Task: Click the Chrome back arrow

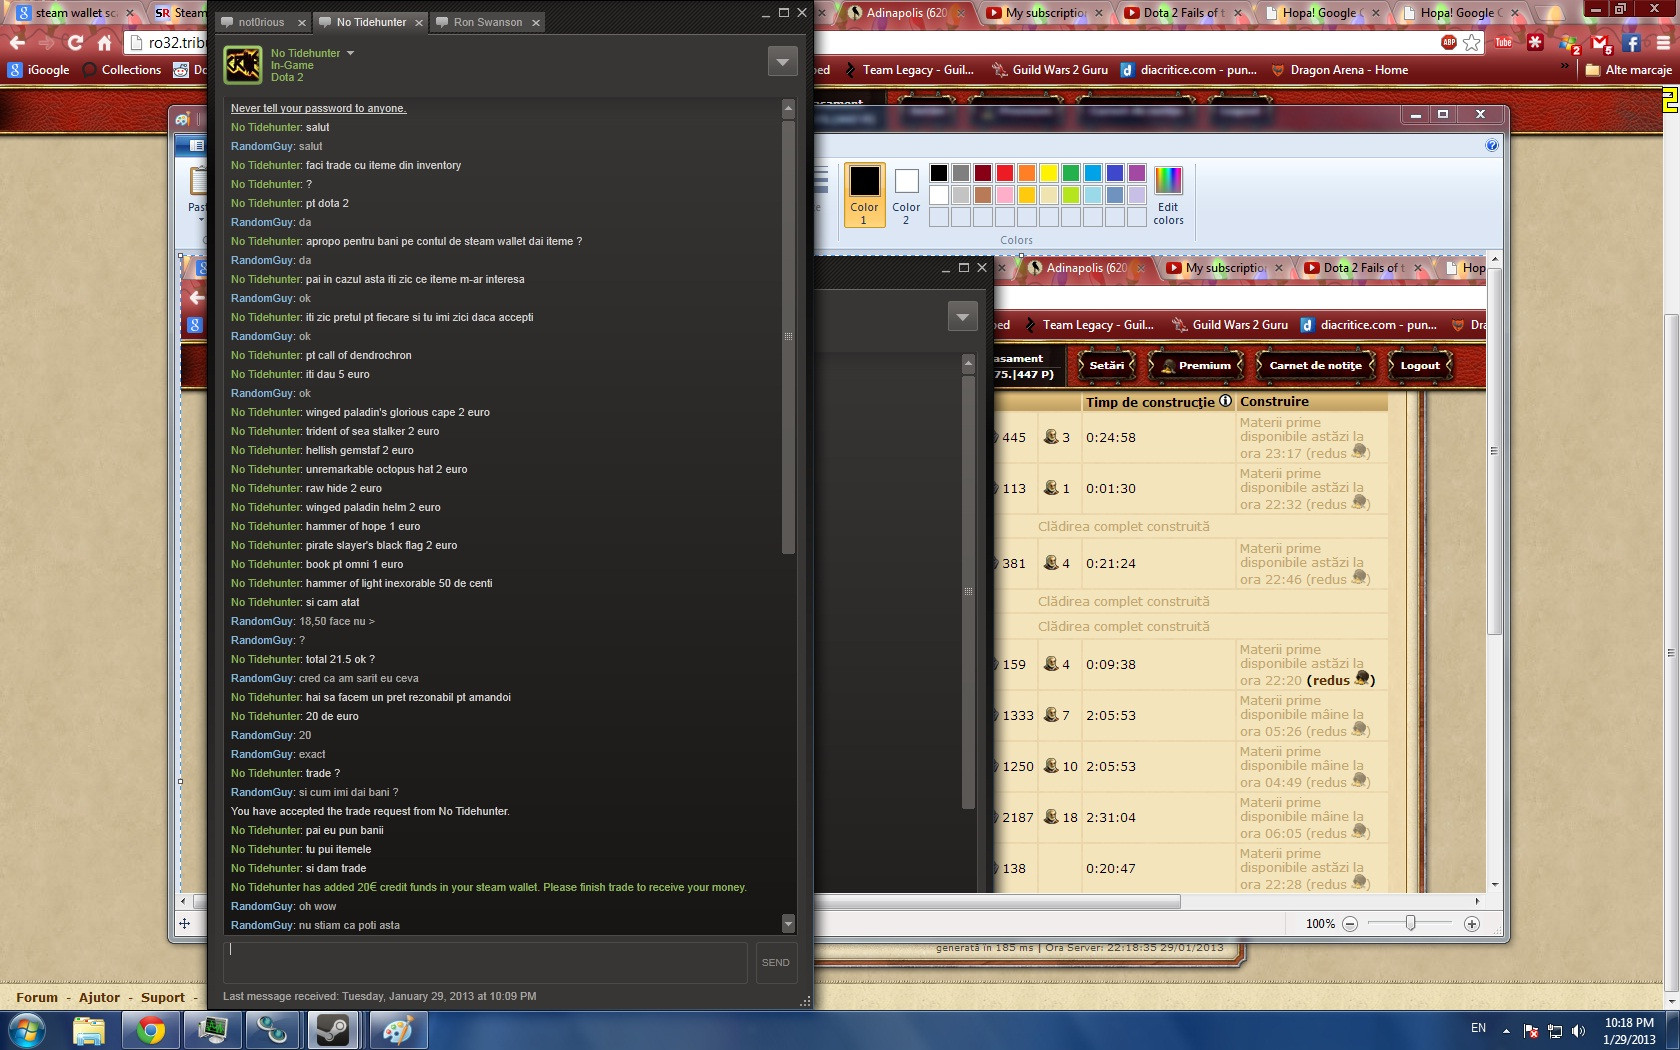Action: pos(17,42)
